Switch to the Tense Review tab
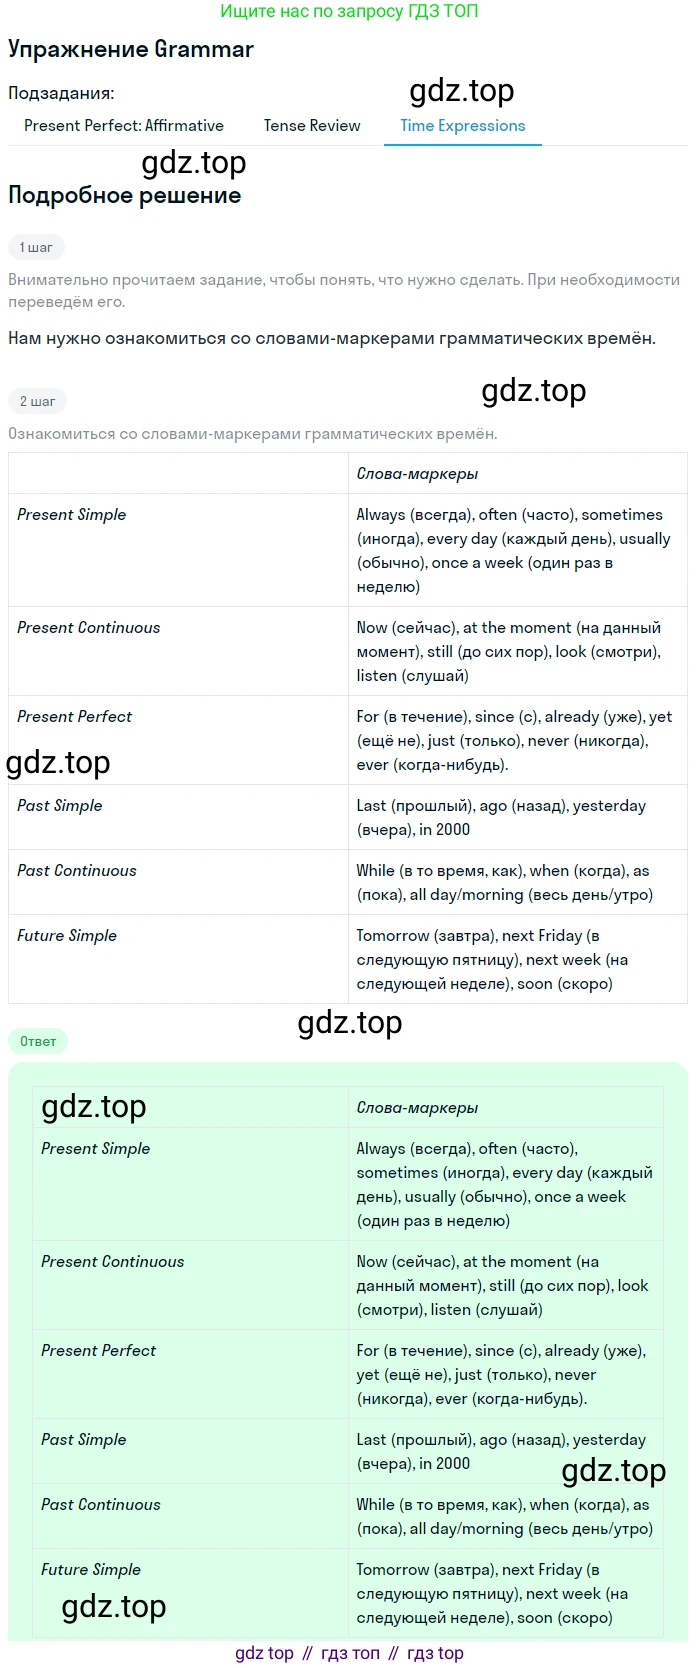Image resolution: width=700 pixels, height=1668 pixels. tap(312, 126)
